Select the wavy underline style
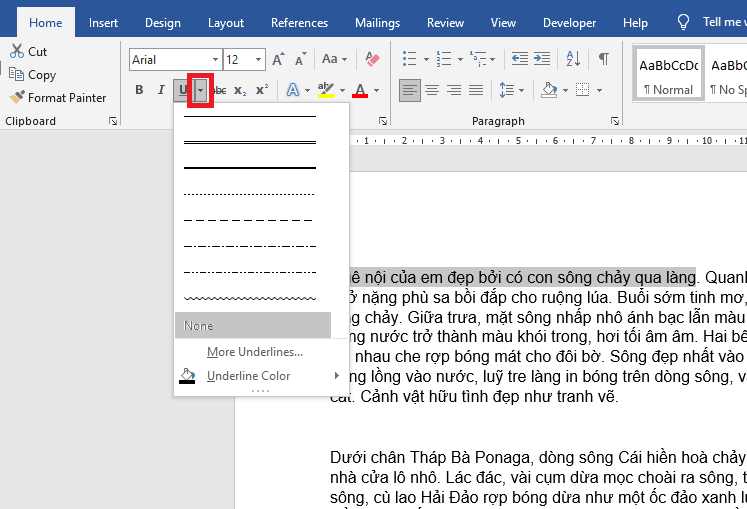The height and width of the screenshot is (509, 747). [249, 298]
